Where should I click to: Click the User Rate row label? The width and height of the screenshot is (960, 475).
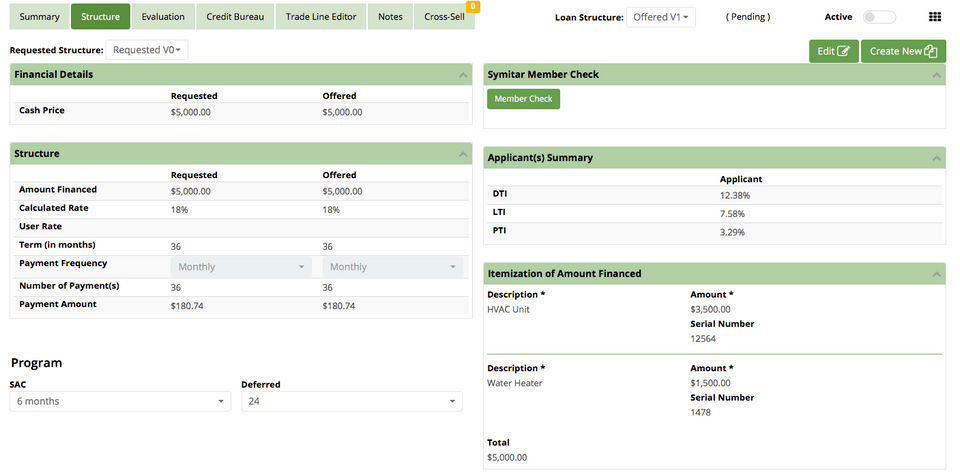point(40,226)
